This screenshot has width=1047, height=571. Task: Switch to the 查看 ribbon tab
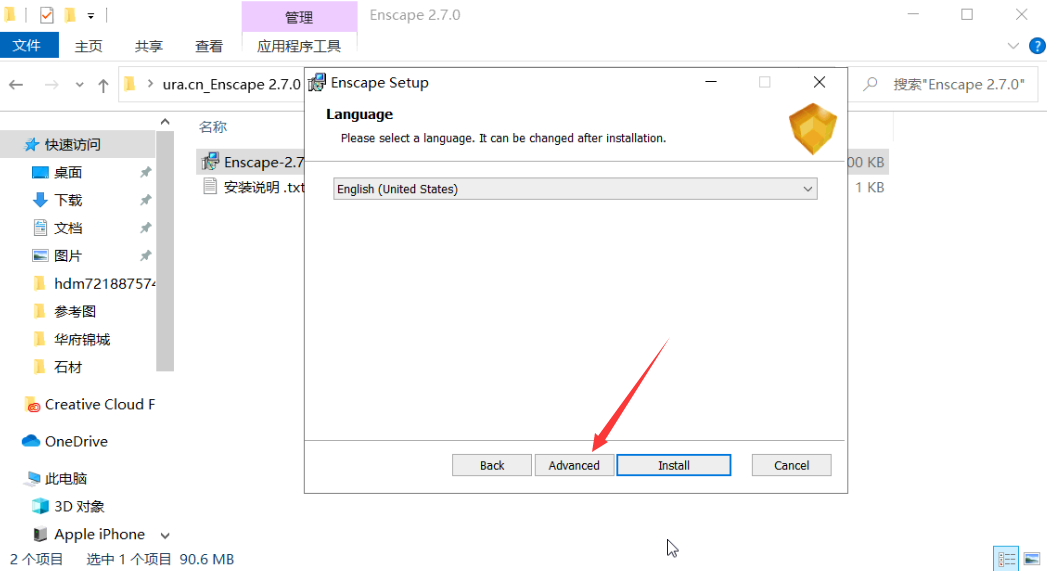[x=208, y=46]
